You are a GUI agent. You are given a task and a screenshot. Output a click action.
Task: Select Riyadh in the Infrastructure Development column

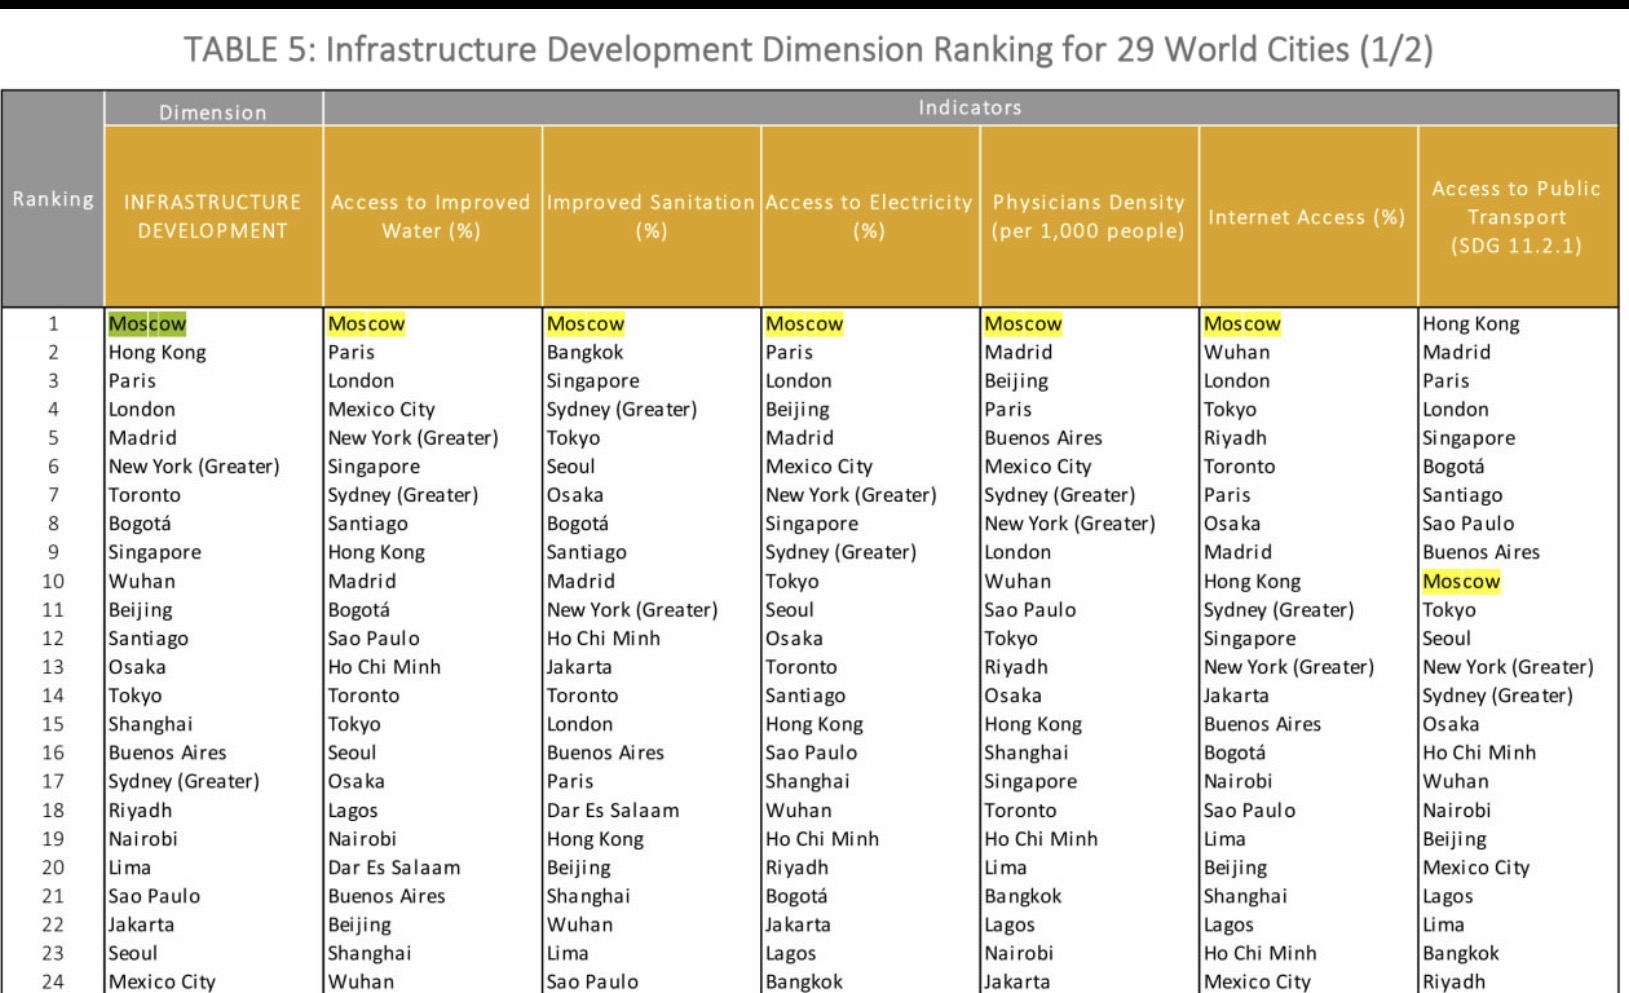point(140,810)
